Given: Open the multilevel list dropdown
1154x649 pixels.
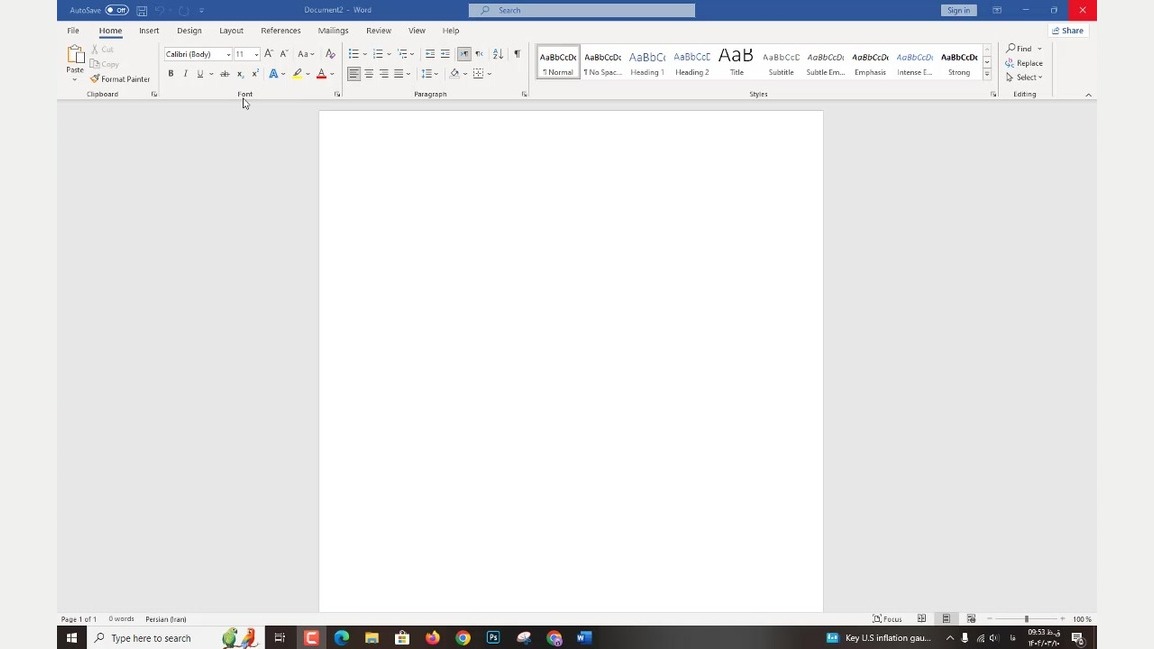Looking at the screenshot, I should point(412,54).
